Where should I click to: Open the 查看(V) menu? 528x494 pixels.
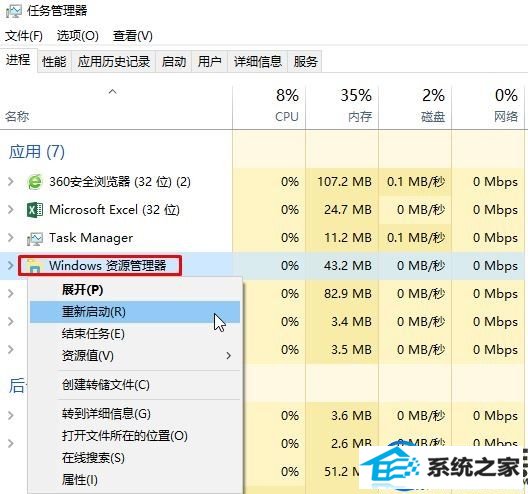(133, 36)
